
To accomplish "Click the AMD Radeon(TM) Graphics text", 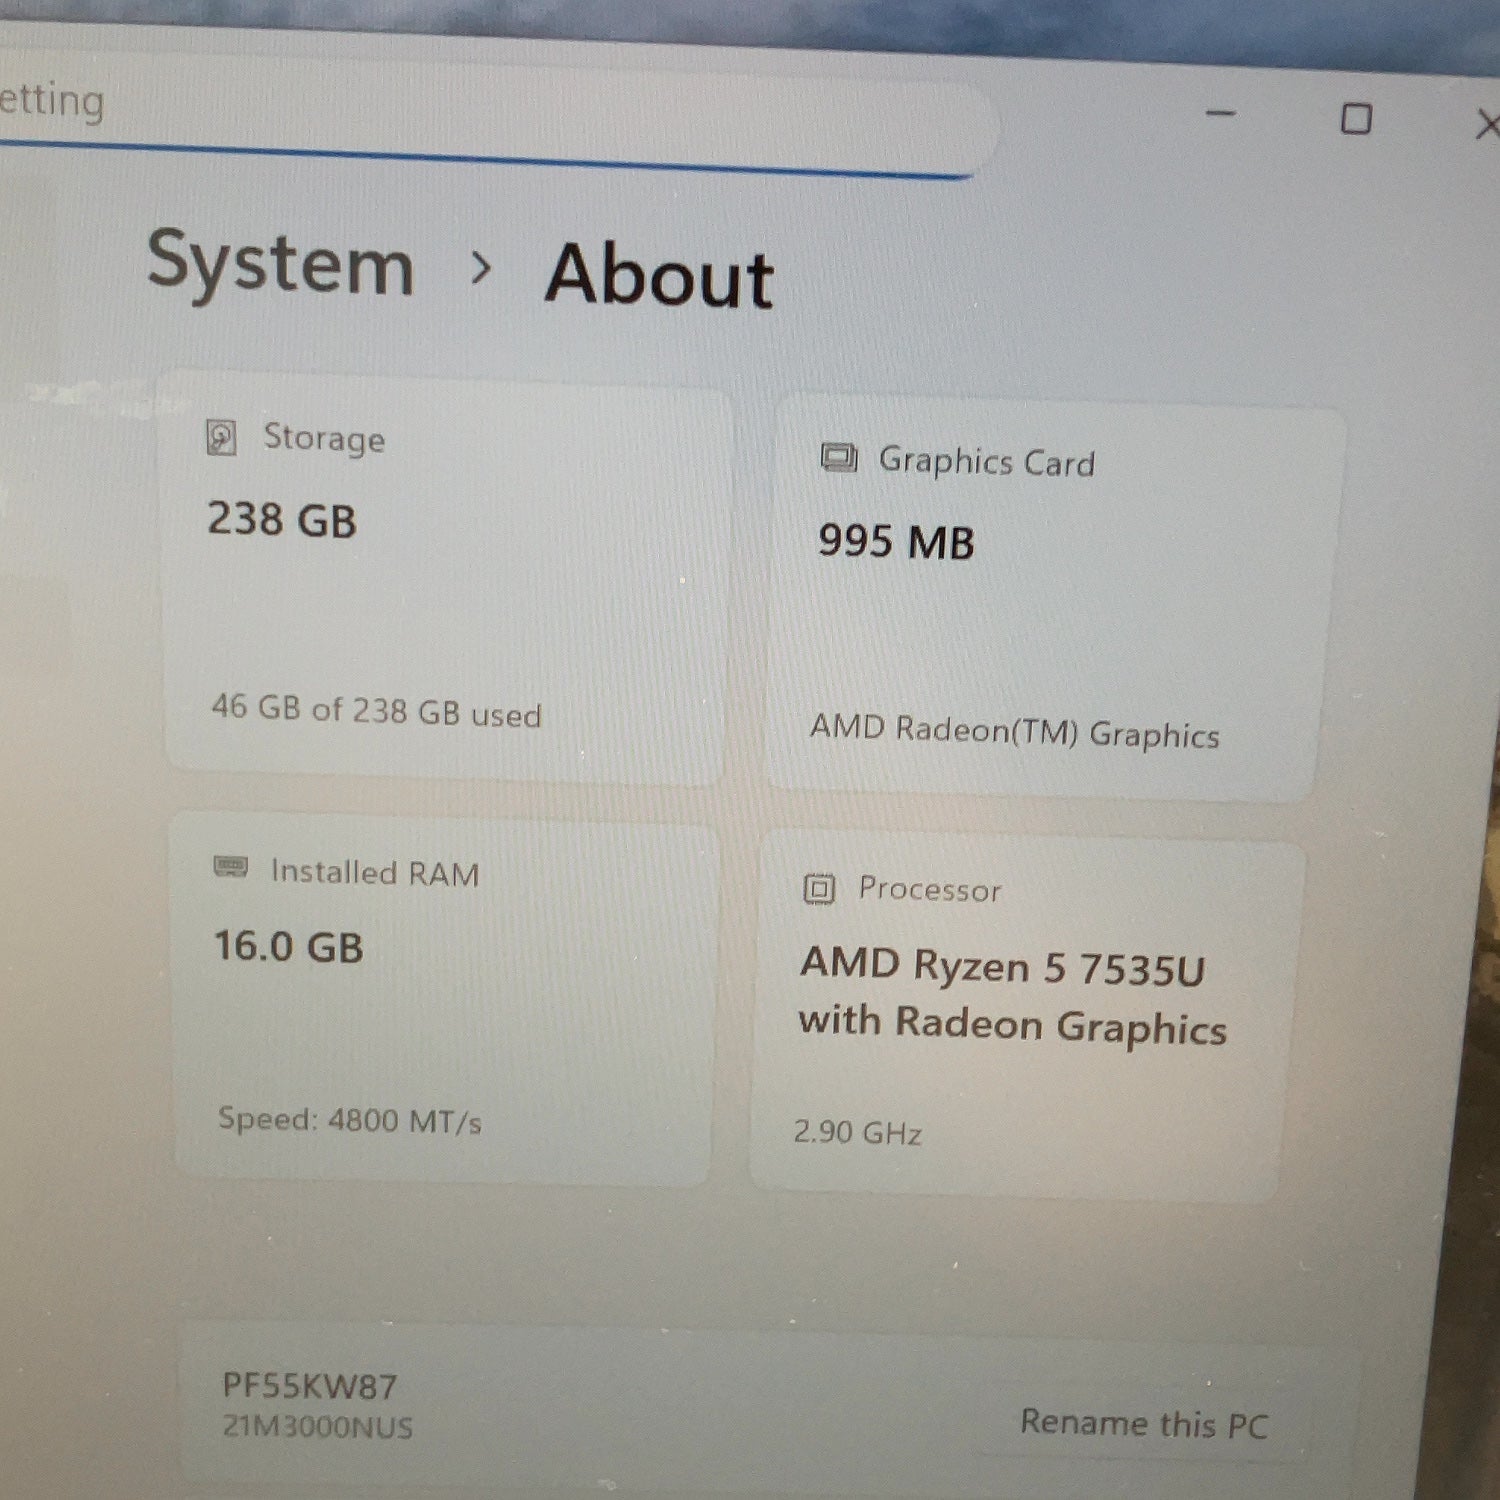I will tap(1015, 731).
